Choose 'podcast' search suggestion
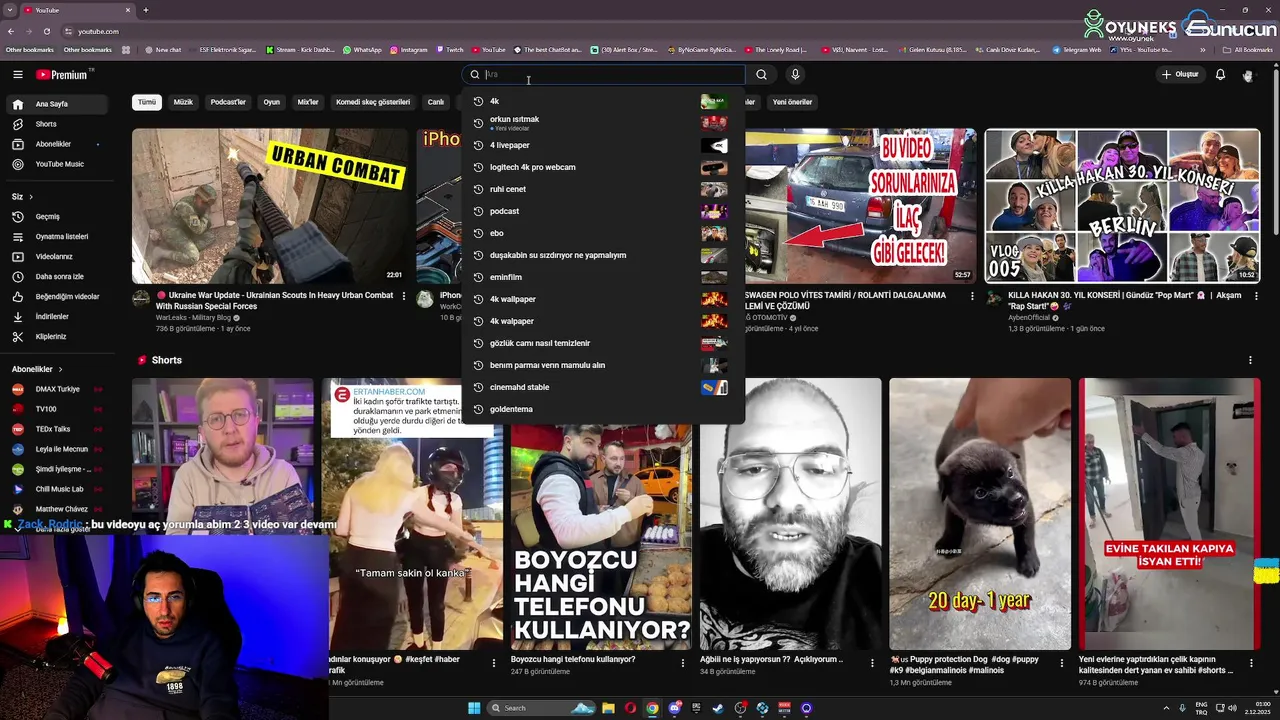This screenshot has height=720, width=1280. [603, 211]
